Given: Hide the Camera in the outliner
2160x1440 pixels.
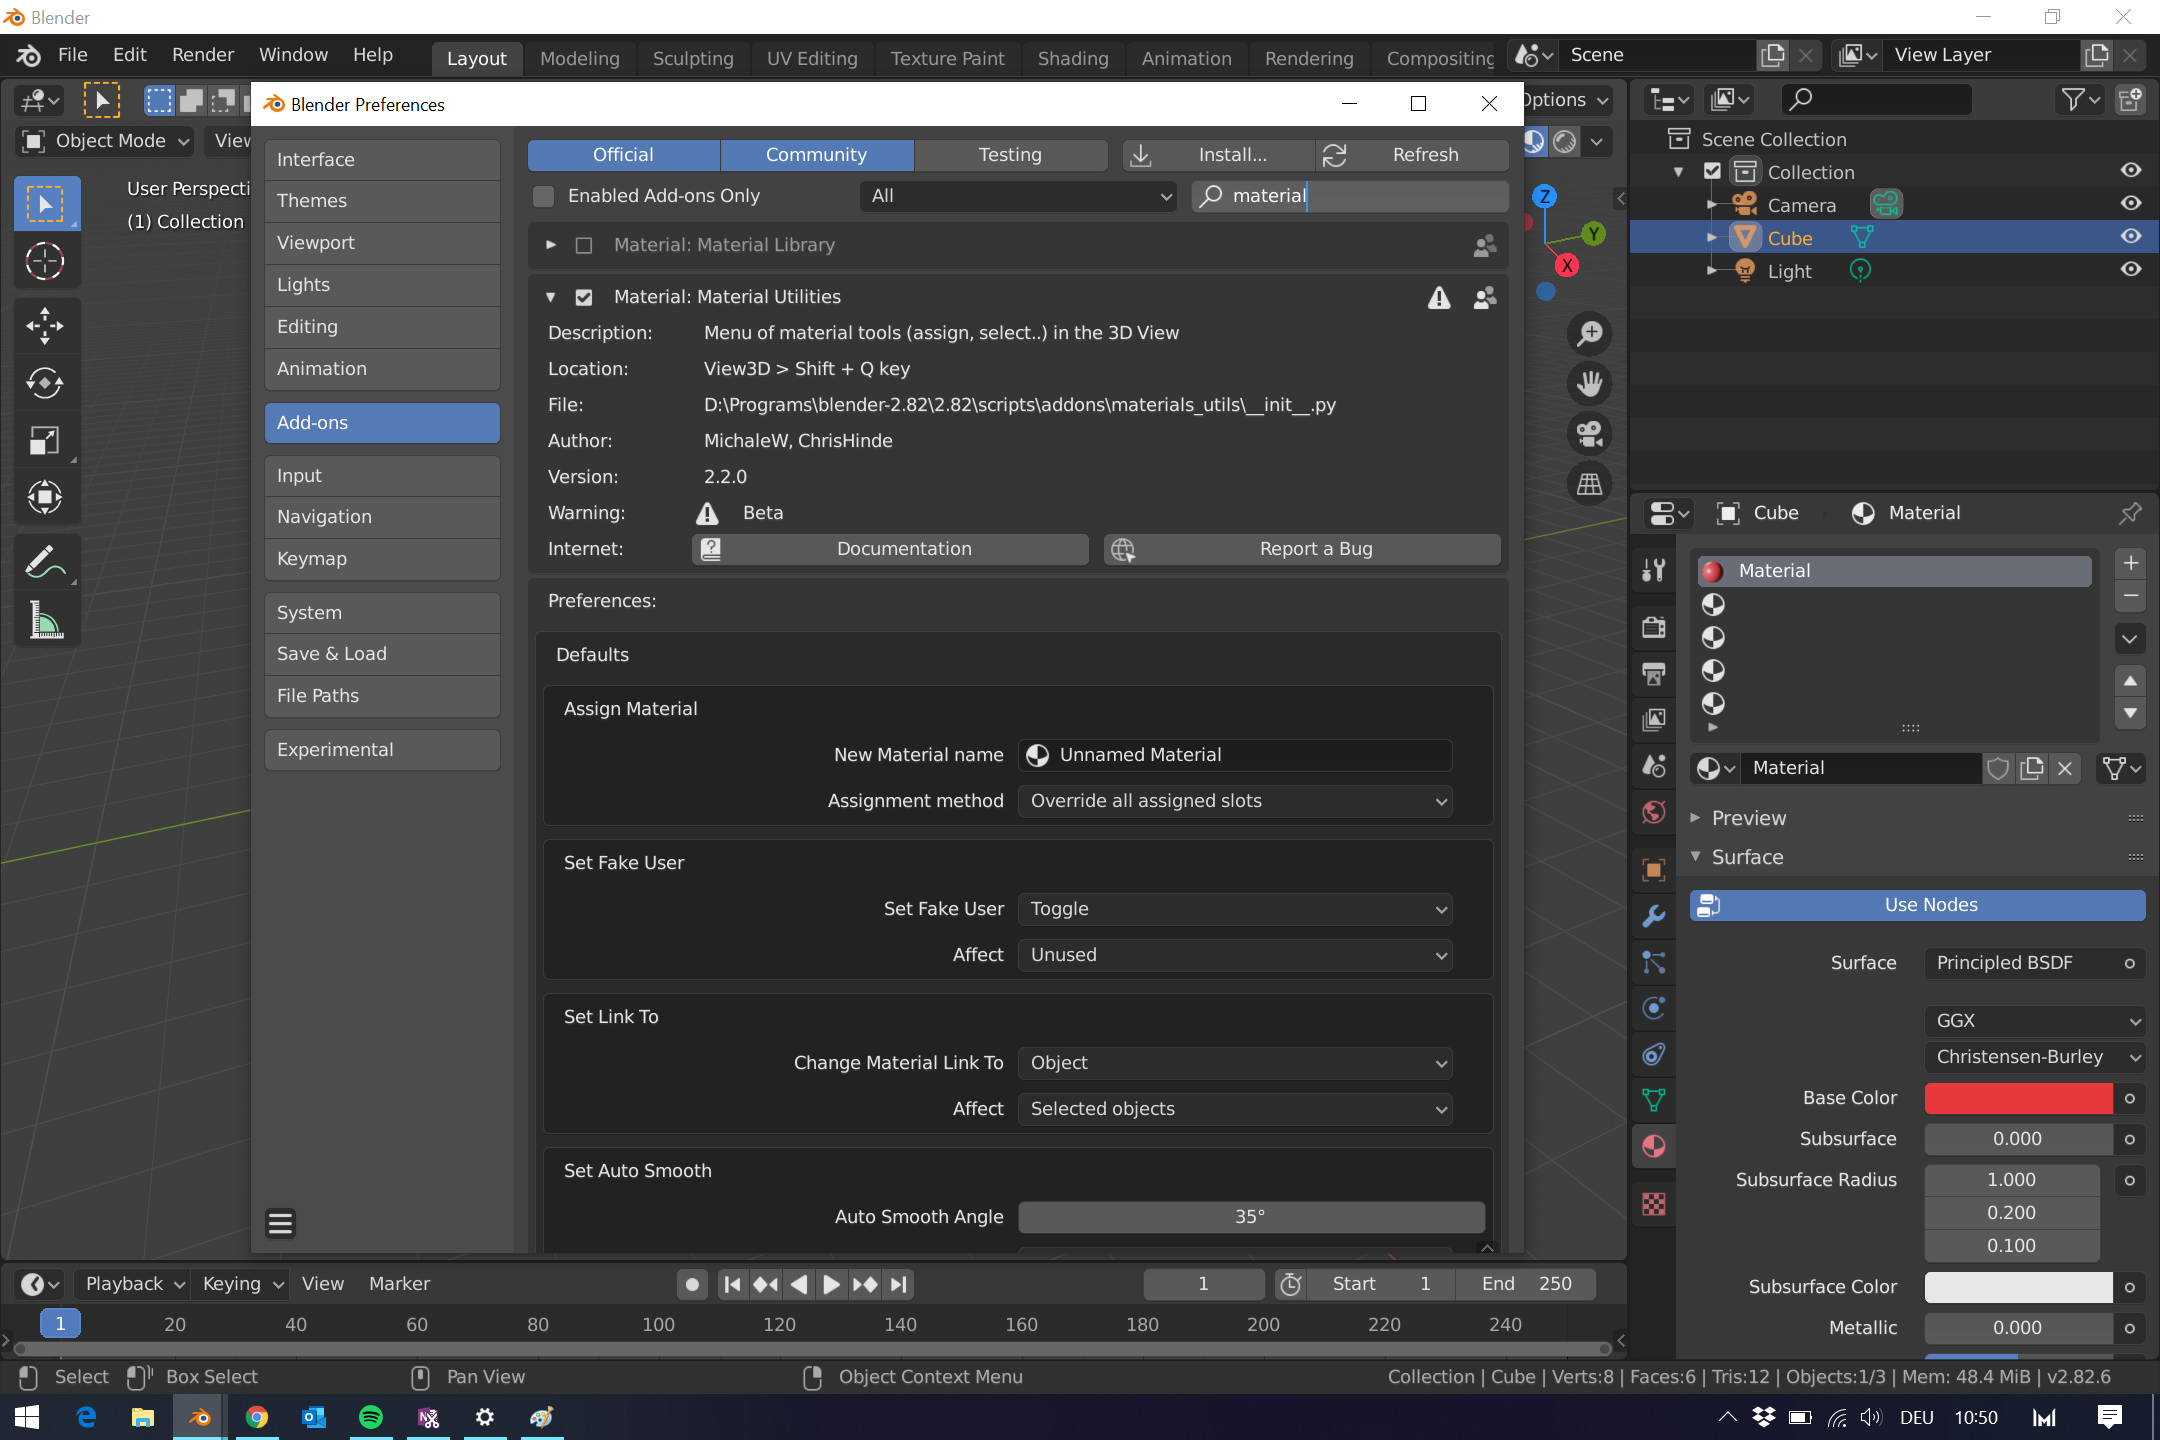Looking at the screenshot, I should (x=2131, y=204).
